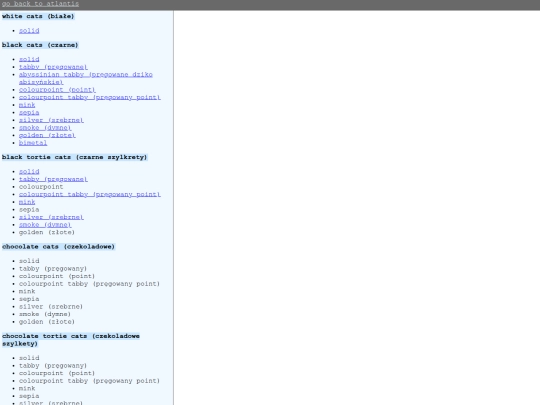Open smoke (dymne) under black tortie cats
The height and width of the screenshot is (405, 540).
point(45,225)
